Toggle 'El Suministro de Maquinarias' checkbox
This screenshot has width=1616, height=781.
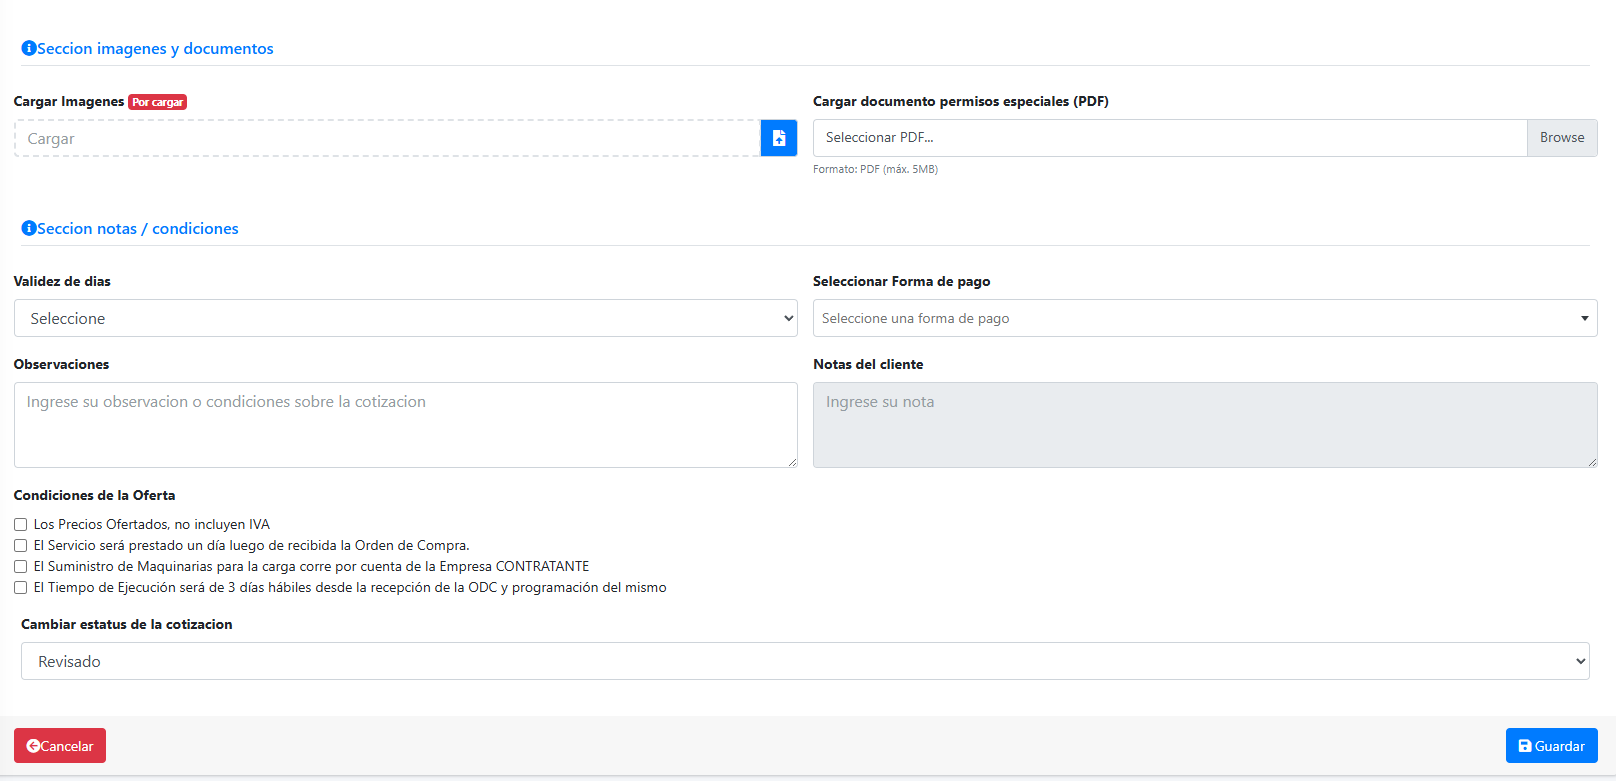pyautogui.click(x=20, y=567)
